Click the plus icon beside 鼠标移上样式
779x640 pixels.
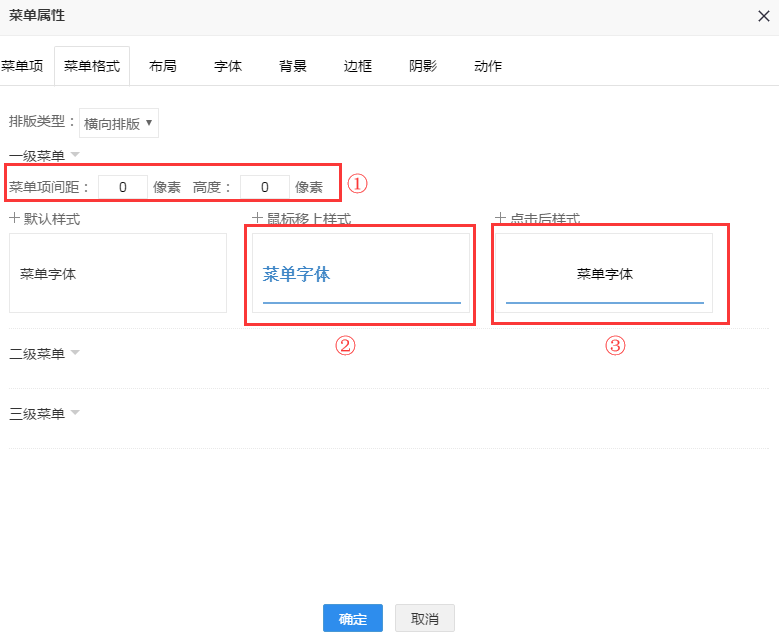(257, 218)
